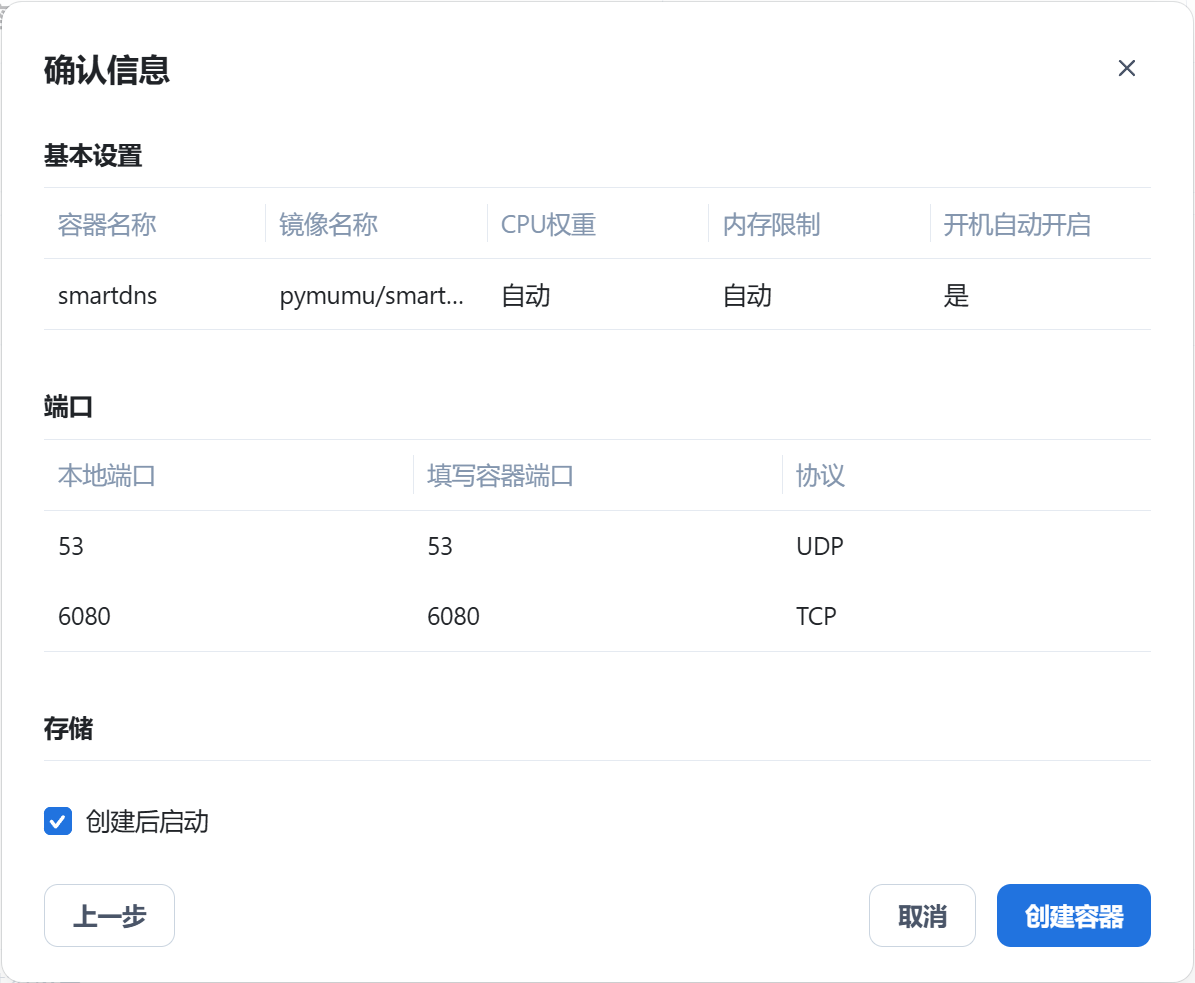Click the 填写容器端口 column header
Image resolution: width=1195 pixels, height=983 pixels.
pos(500,476)
